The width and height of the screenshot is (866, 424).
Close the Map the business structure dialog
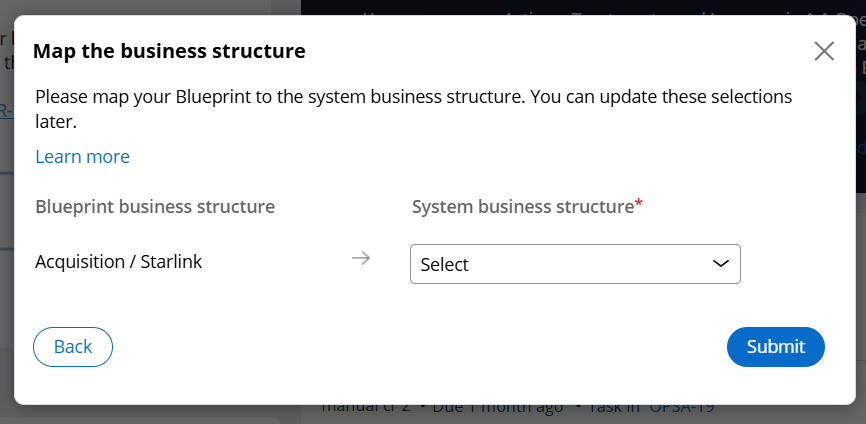pyautogui.click(x=823, y=51)
